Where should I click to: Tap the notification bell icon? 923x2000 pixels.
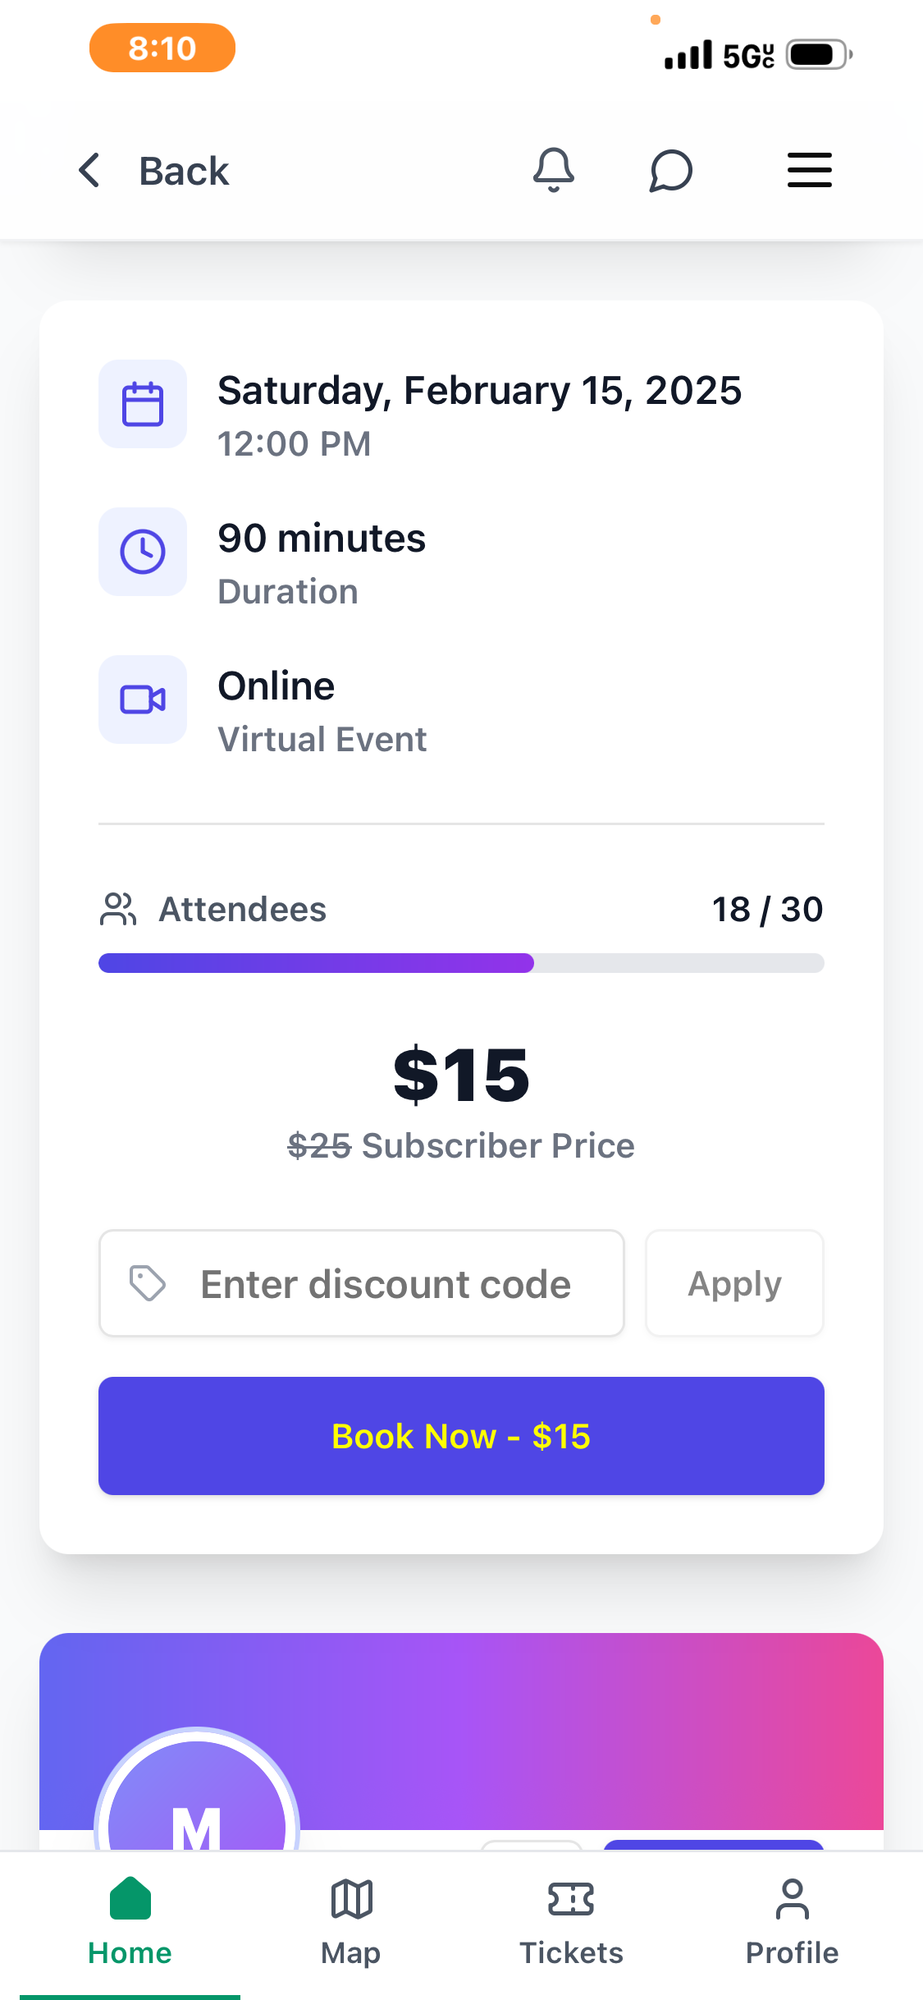pos(553,170)
